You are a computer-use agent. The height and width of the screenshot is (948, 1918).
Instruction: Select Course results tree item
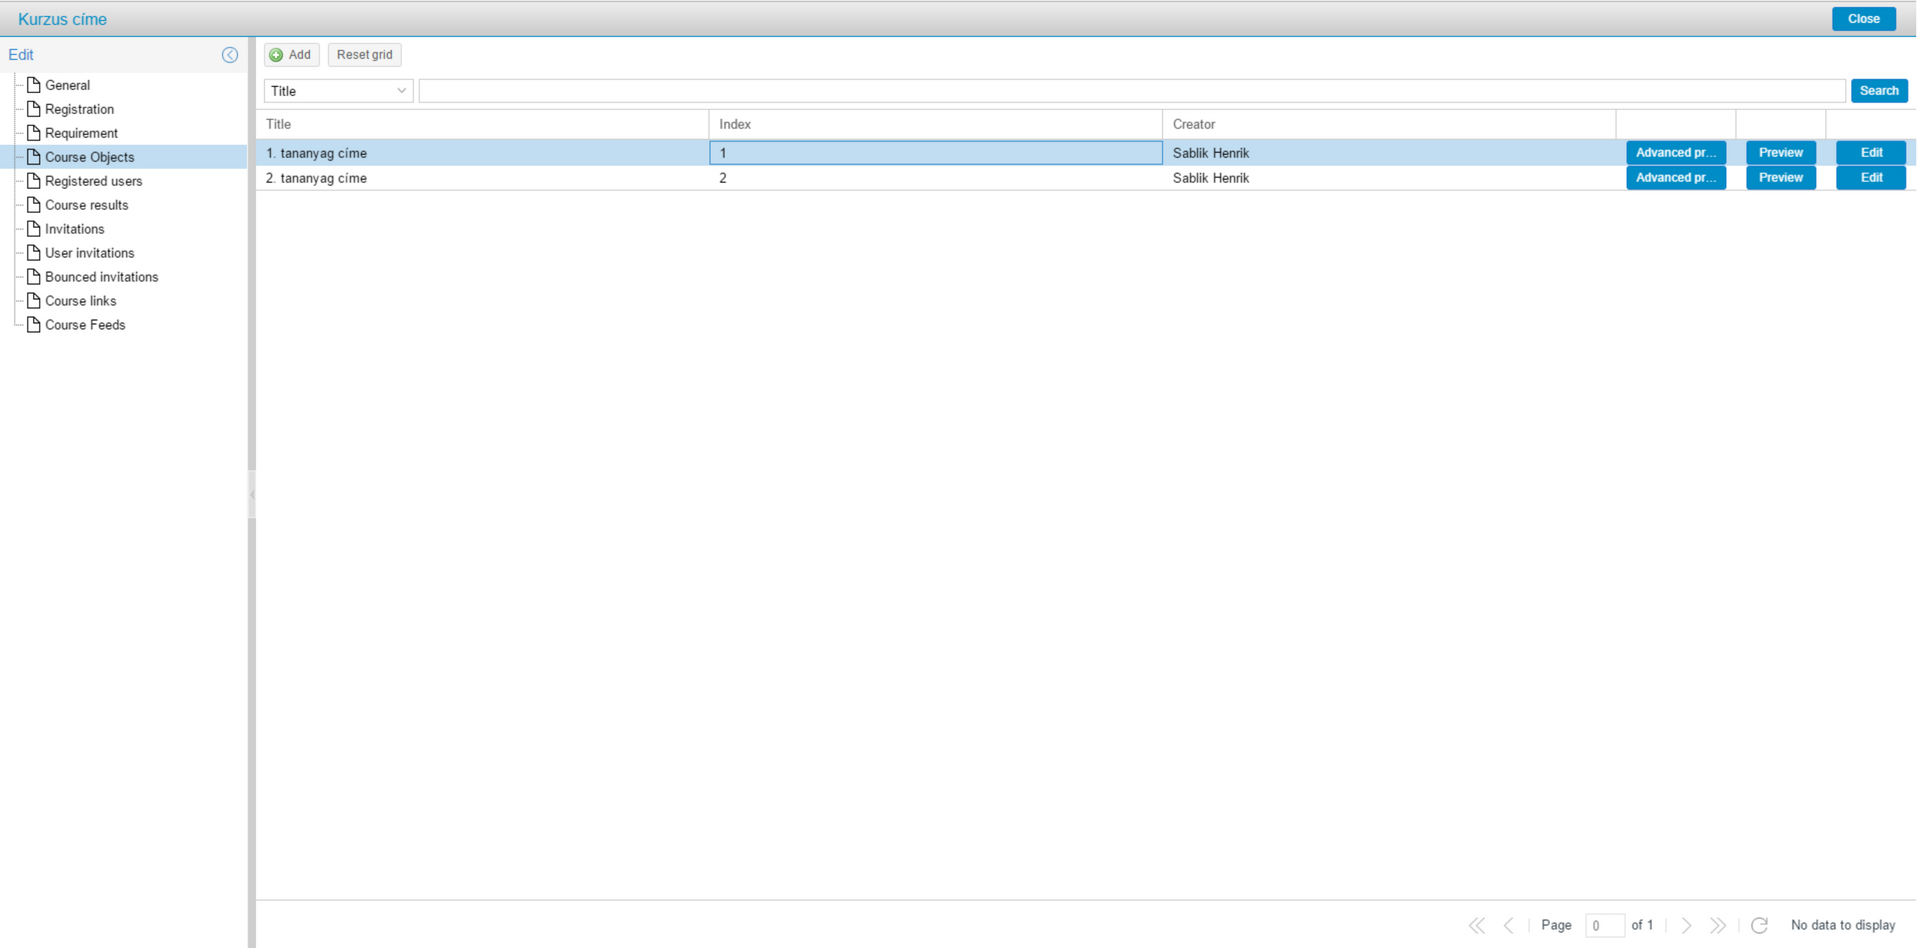click(x=86, y=205)
